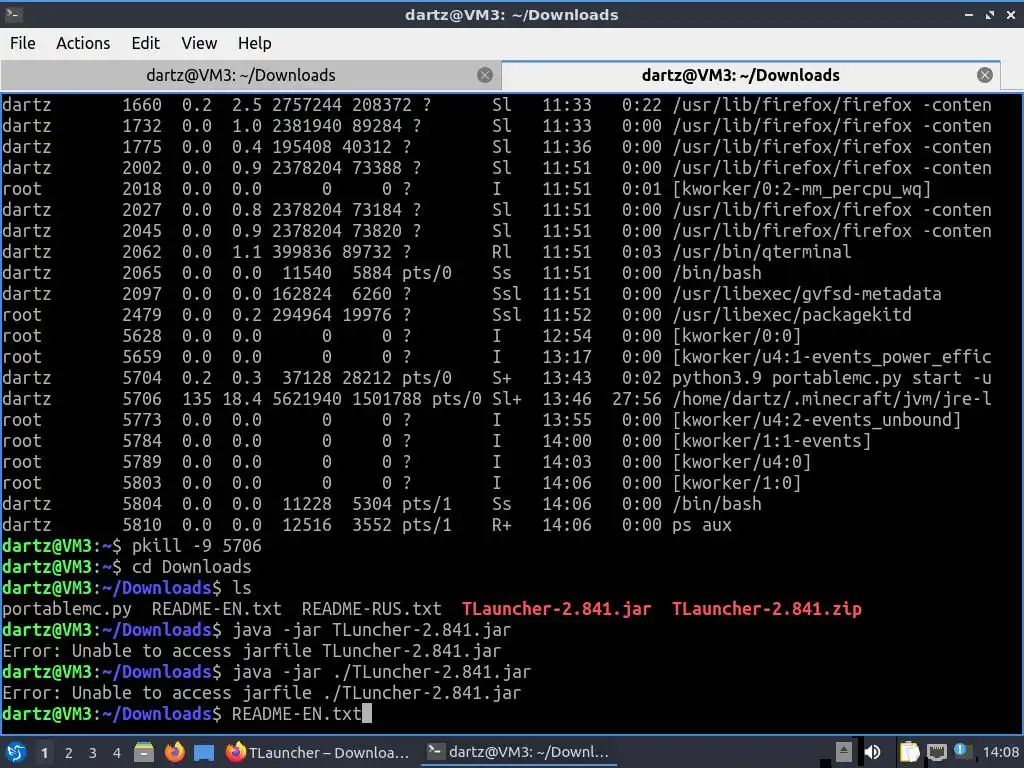Open removable media eject tray icon
This screenshot has width=1024, height=768.
pos(844,752)
